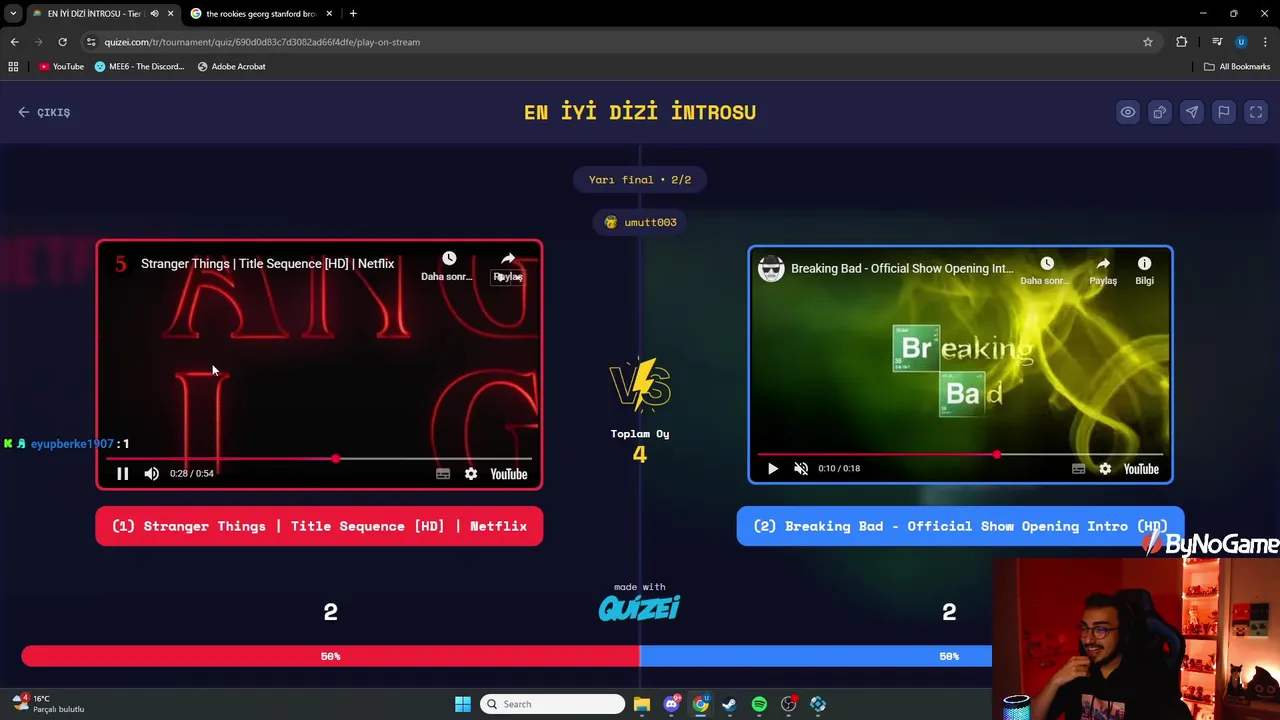Open the apps grid in bookmarks bar
Screen dimensions: 1280x720
click(13, 67)
